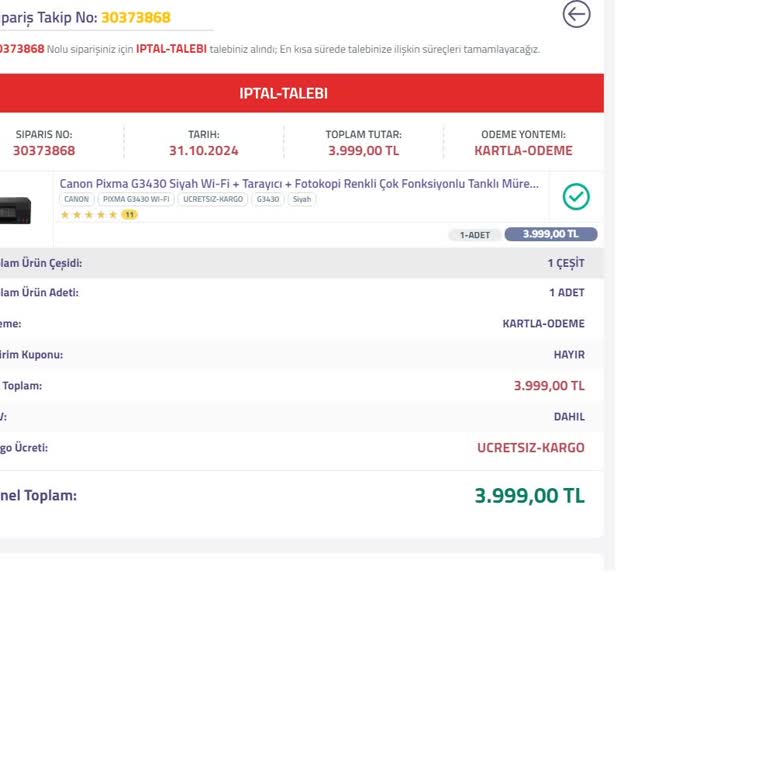
Task: Select the Siyah tag
Action: (302, 199)
